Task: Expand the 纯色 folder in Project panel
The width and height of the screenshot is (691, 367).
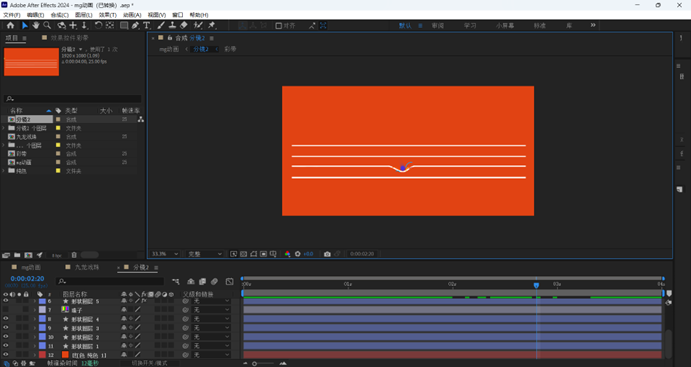Action: (x=4, y=171)
